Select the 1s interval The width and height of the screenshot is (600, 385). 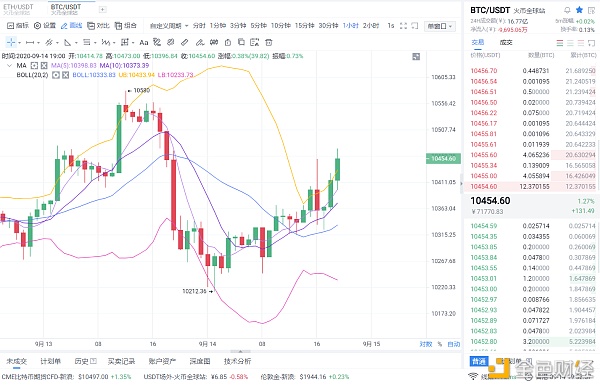391,26
